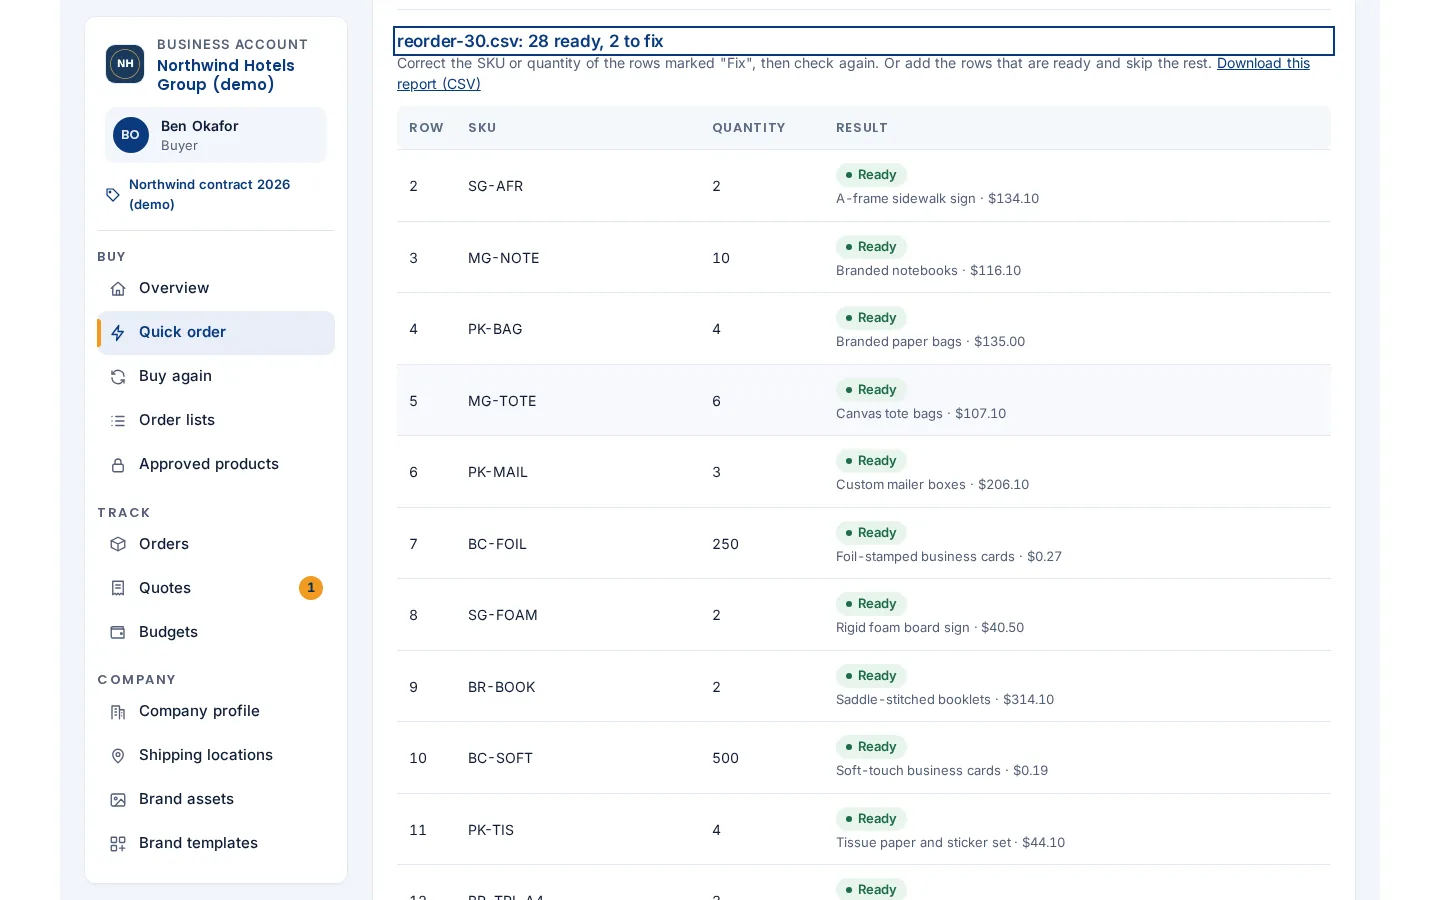Screen dimensions: 1440x900
Task: Click the Orders box icon
Action: (x=118, y=545)
